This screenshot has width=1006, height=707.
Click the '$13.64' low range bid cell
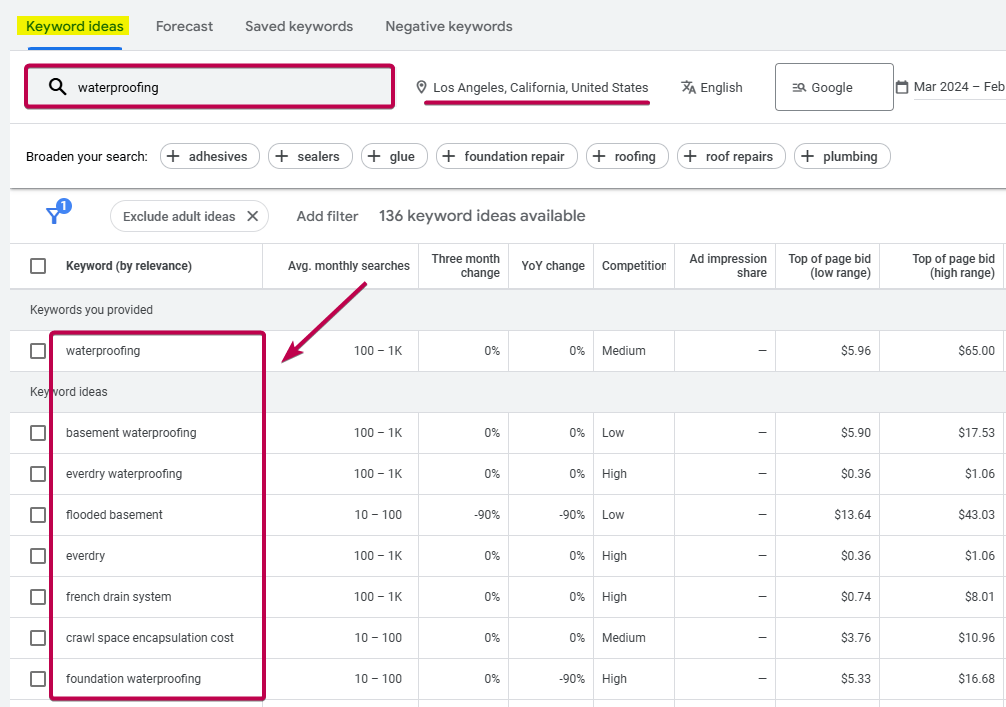(x=852, y=515)
